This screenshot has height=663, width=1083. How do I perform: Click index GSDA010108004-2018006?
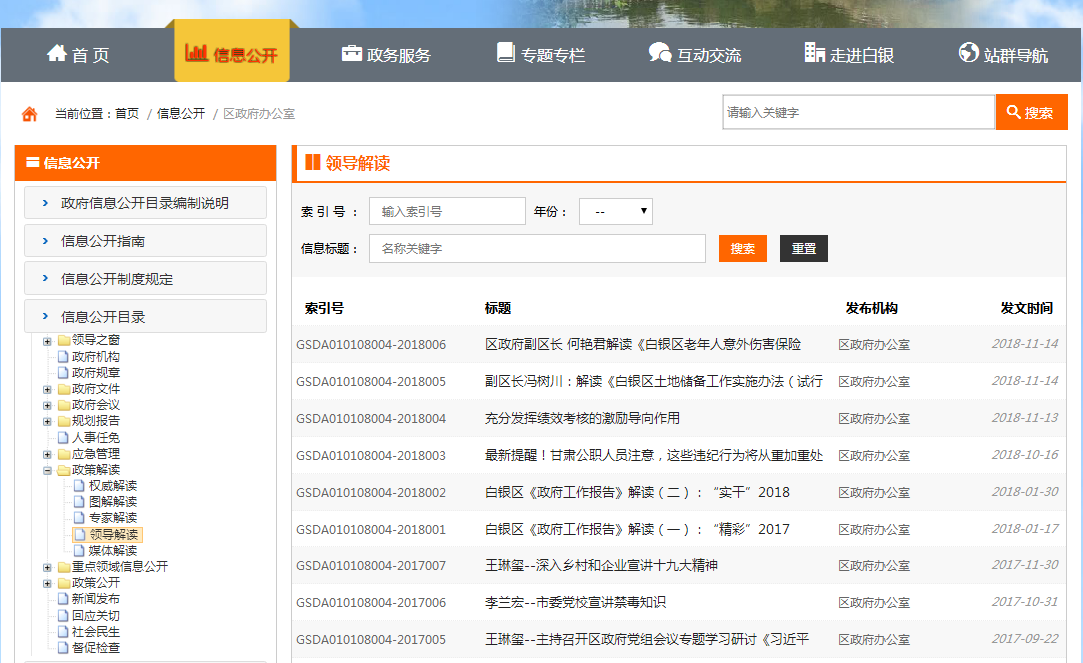[371, 345]
